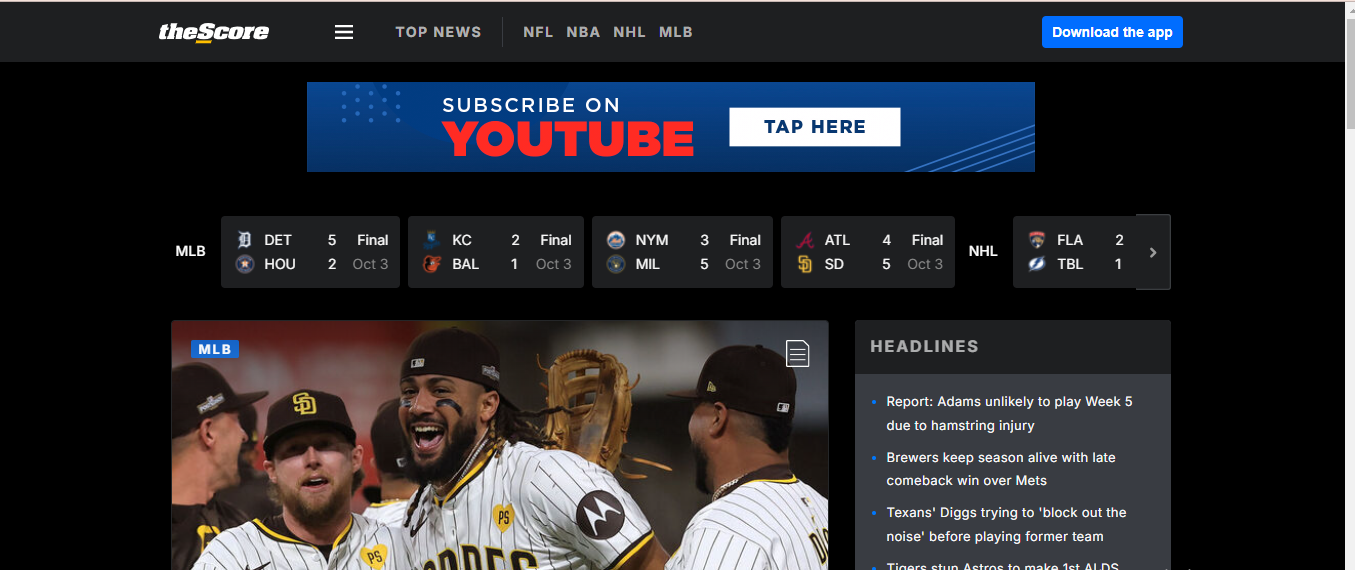Viewport: 1355px width, 570px height.
Task: Click the MLB label in scoreboard
Action: (190, 251)
